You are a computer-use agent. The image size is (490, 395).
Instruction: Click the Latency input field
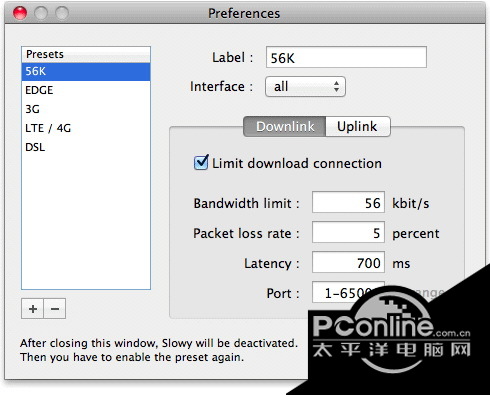[348, 262]
